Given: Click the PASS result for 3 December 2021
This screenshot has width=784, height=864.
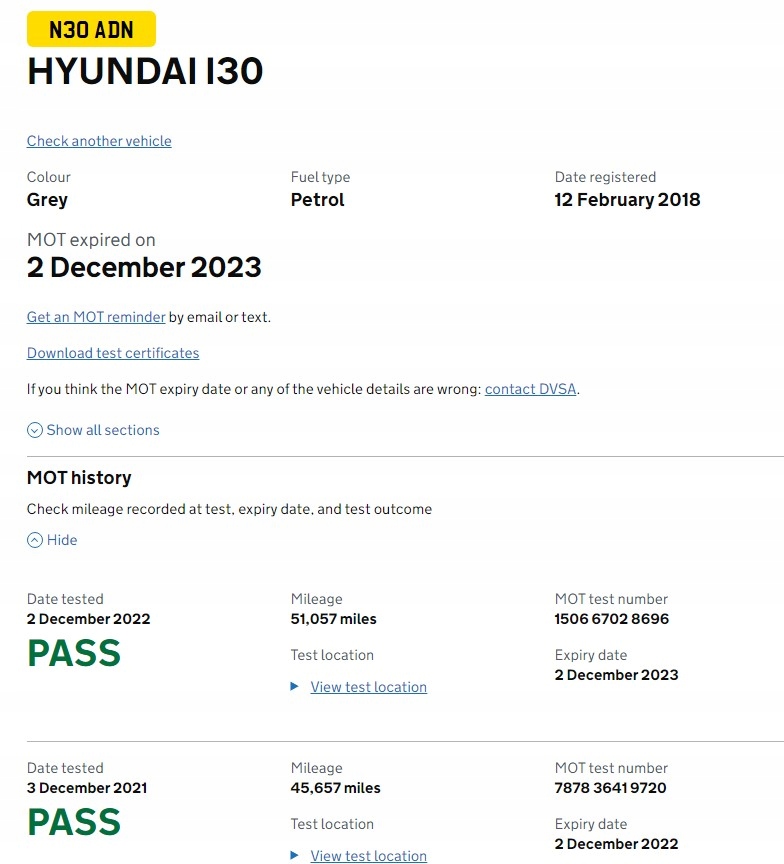Looking at the screenshot, I should pos(74,823).
